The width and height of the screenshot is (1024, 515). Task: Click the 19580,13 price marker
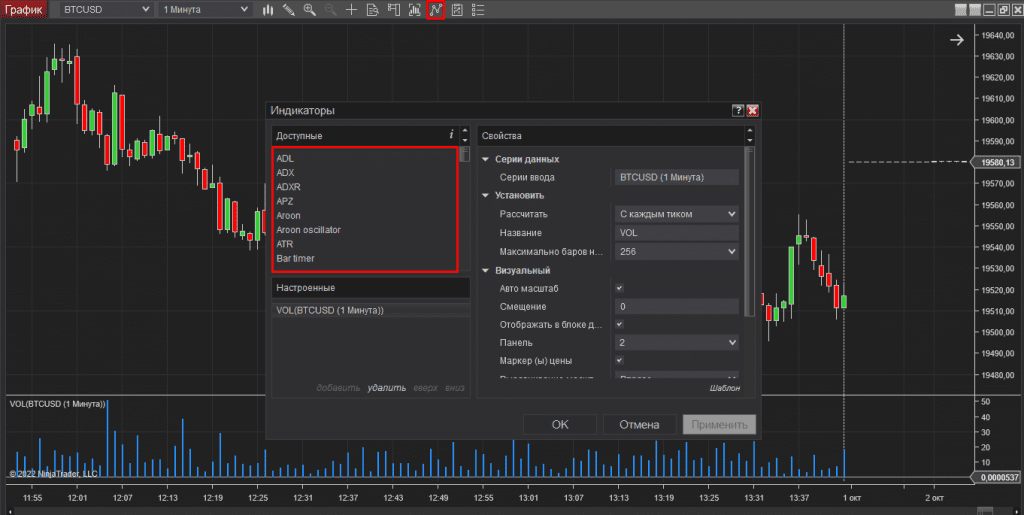997,163
